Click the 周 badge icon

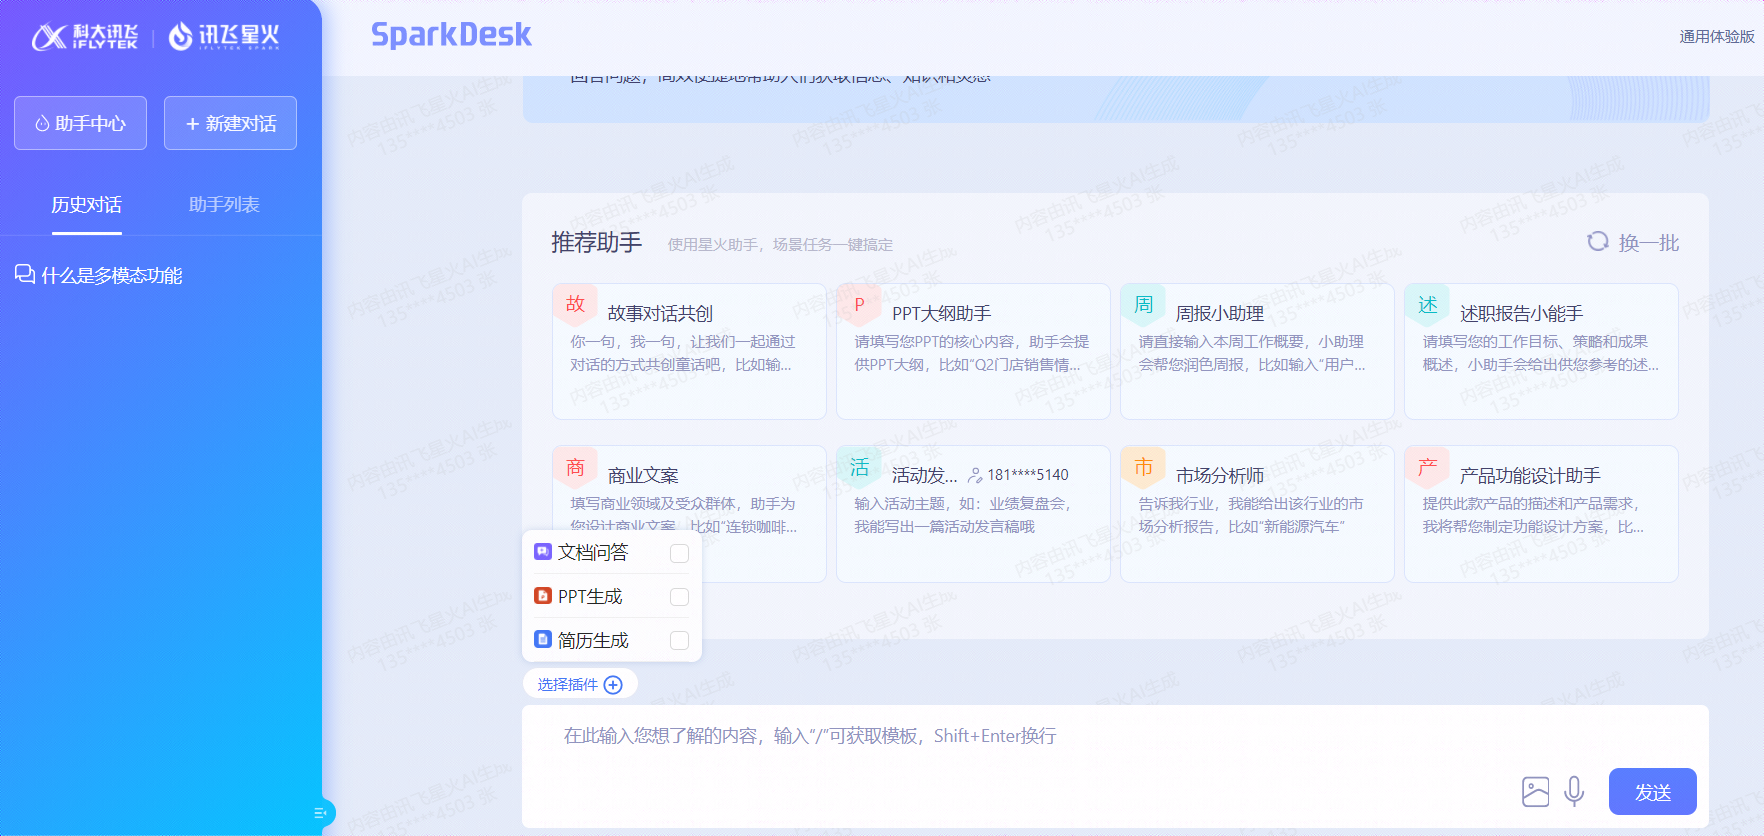pyautogui.click(x=1143, y=304)
